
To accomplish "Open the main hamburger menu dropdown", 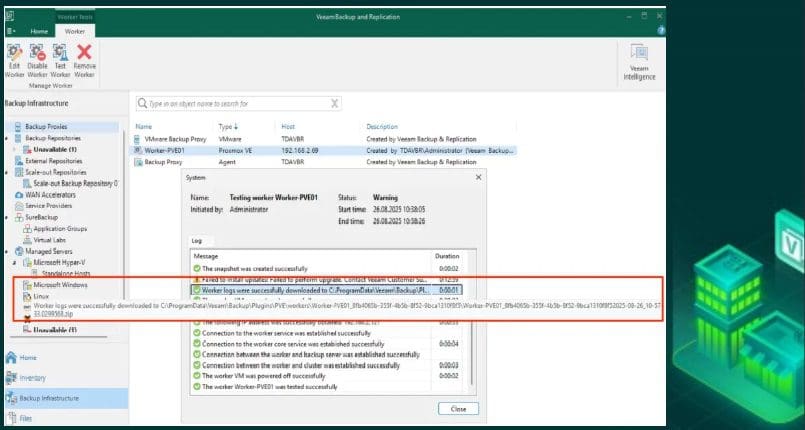I will click(12, 31).
